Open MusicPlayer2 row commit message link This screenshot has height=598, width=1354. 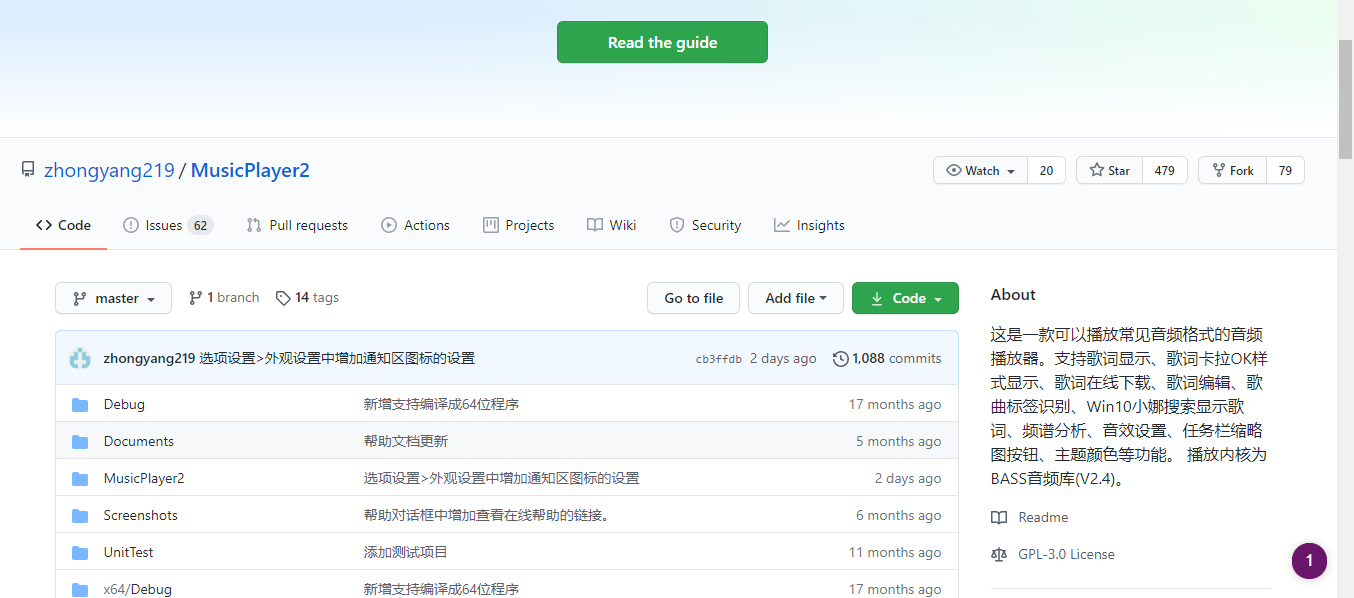(x=501, y=478)
